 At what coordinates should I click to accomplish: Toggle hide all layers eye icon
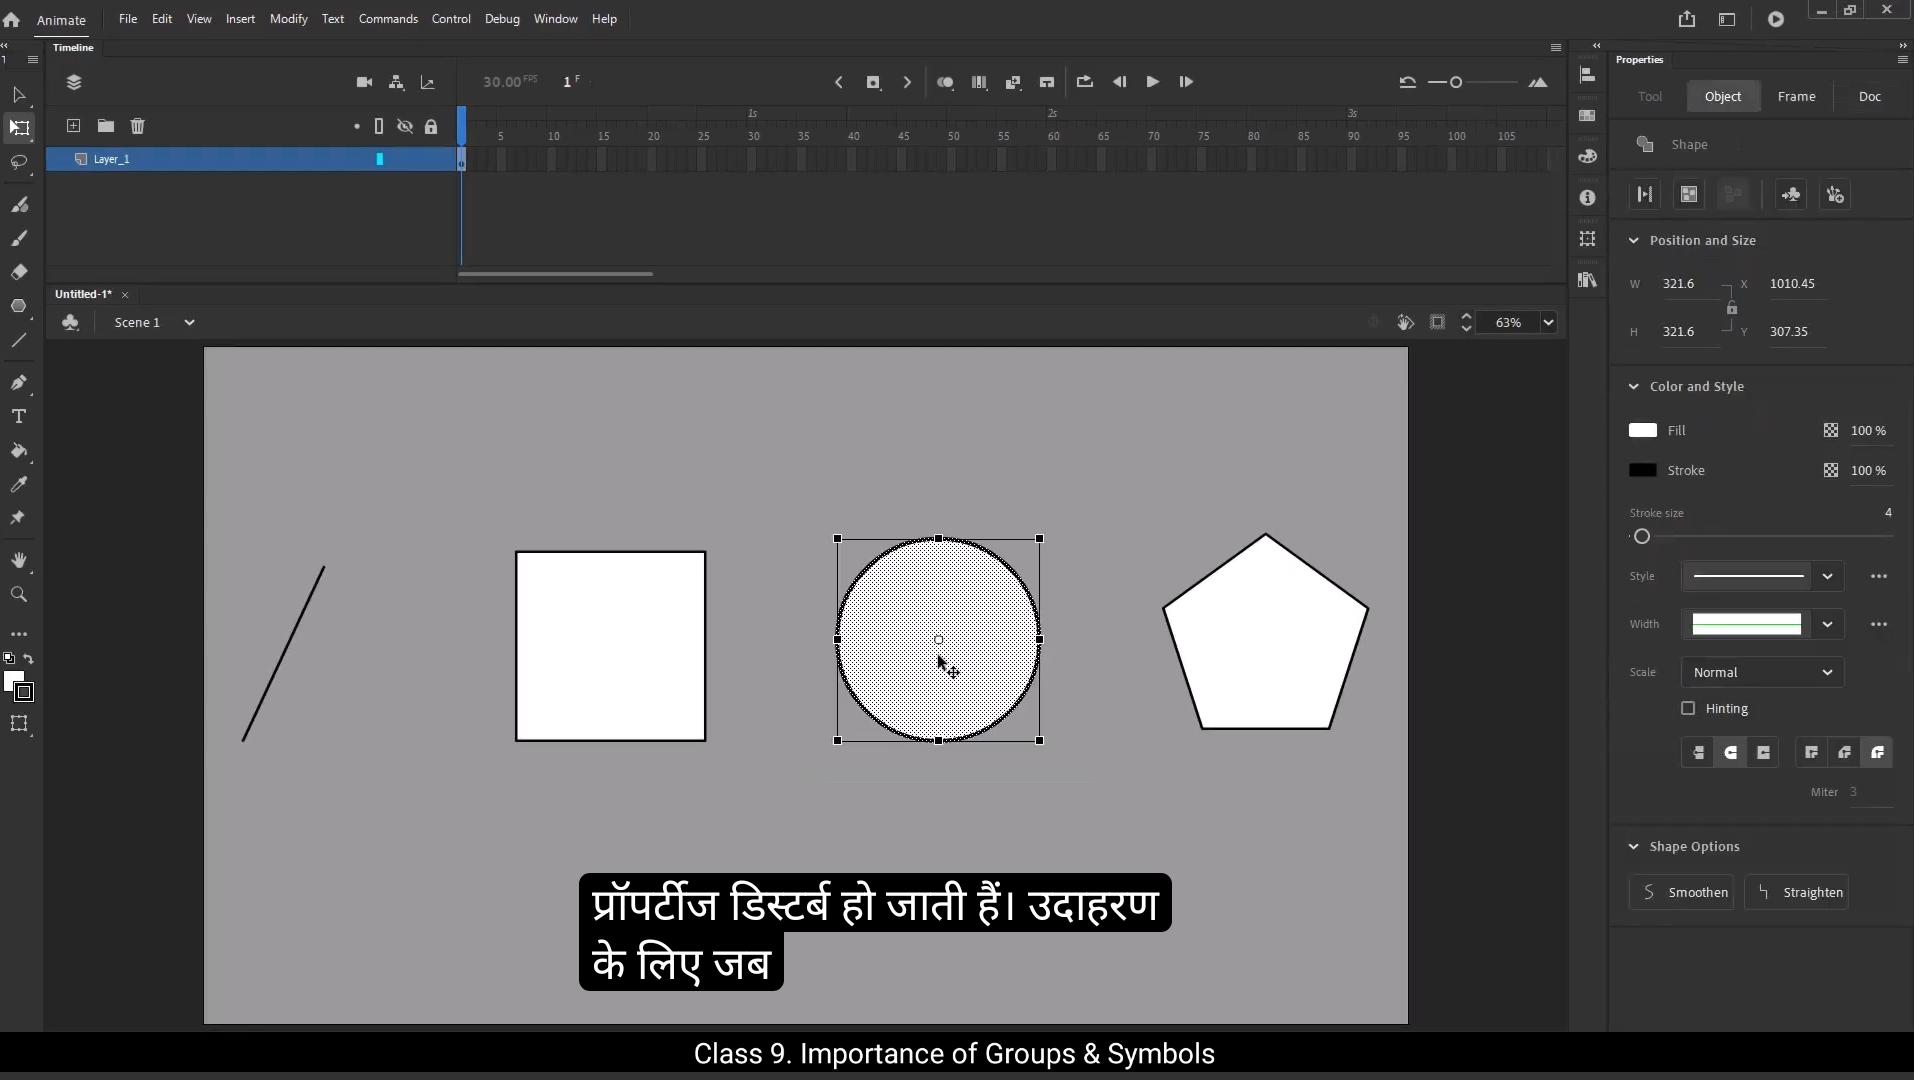point(405,127)
